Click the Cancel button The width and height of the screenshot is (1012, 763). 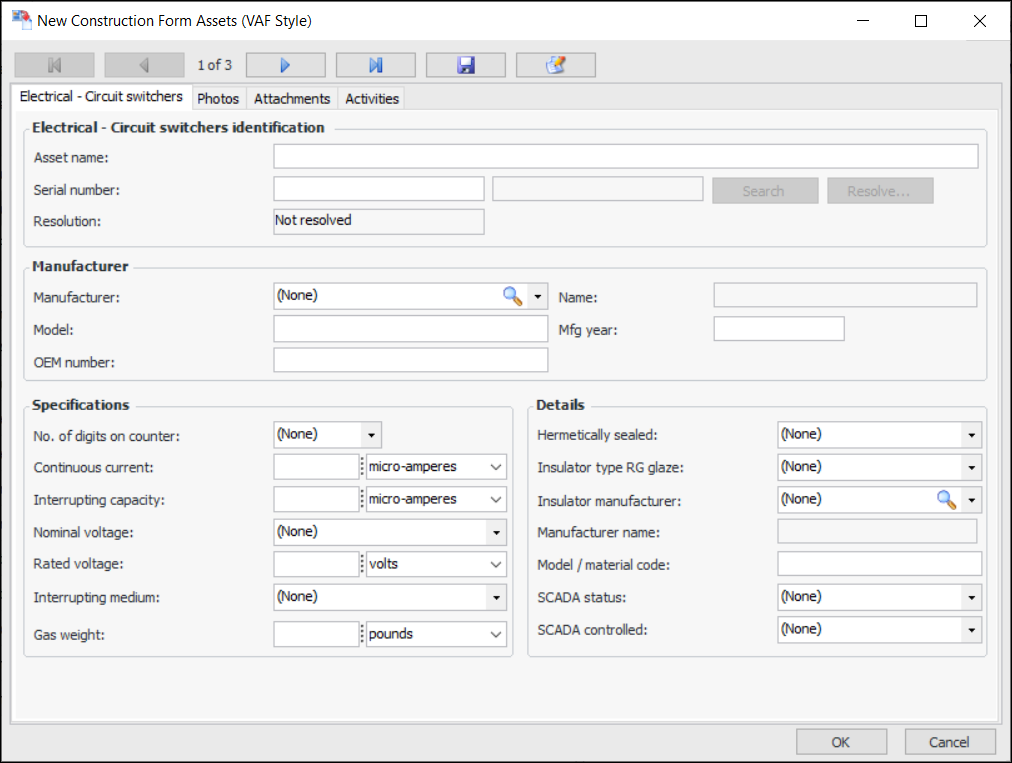coord(949,742)
